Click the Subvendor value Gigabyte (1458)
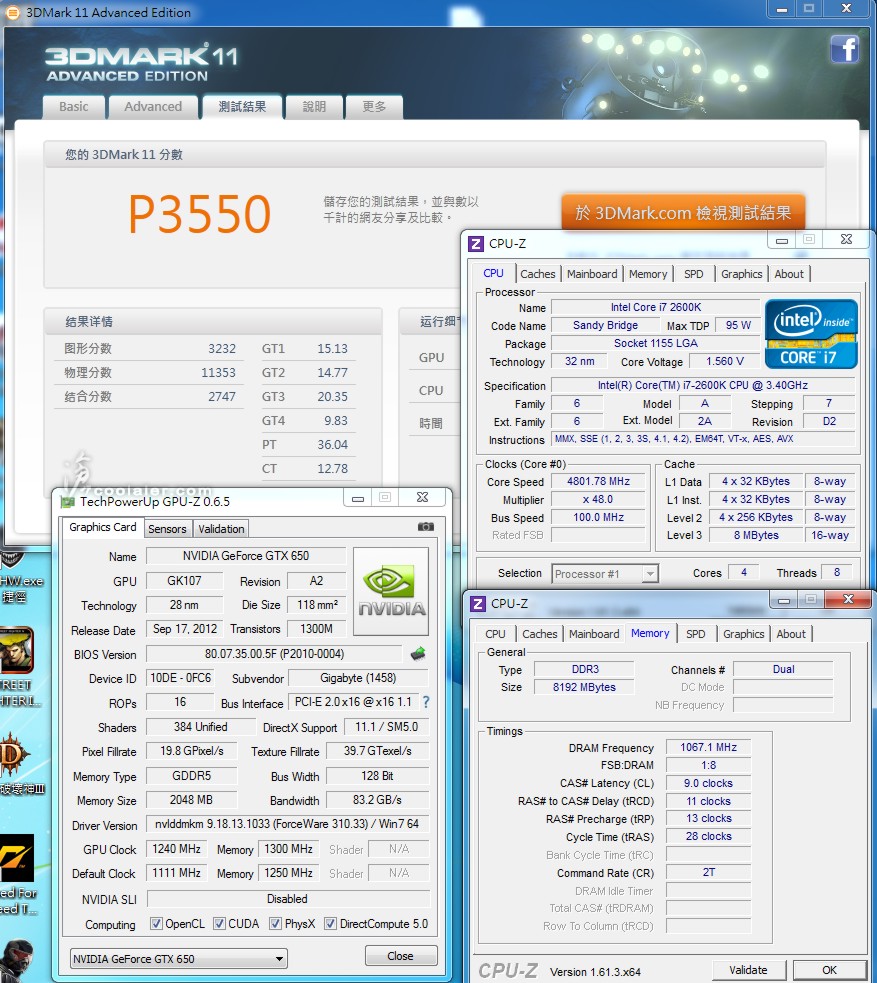877x983 pixels. (x=358, y=678)
